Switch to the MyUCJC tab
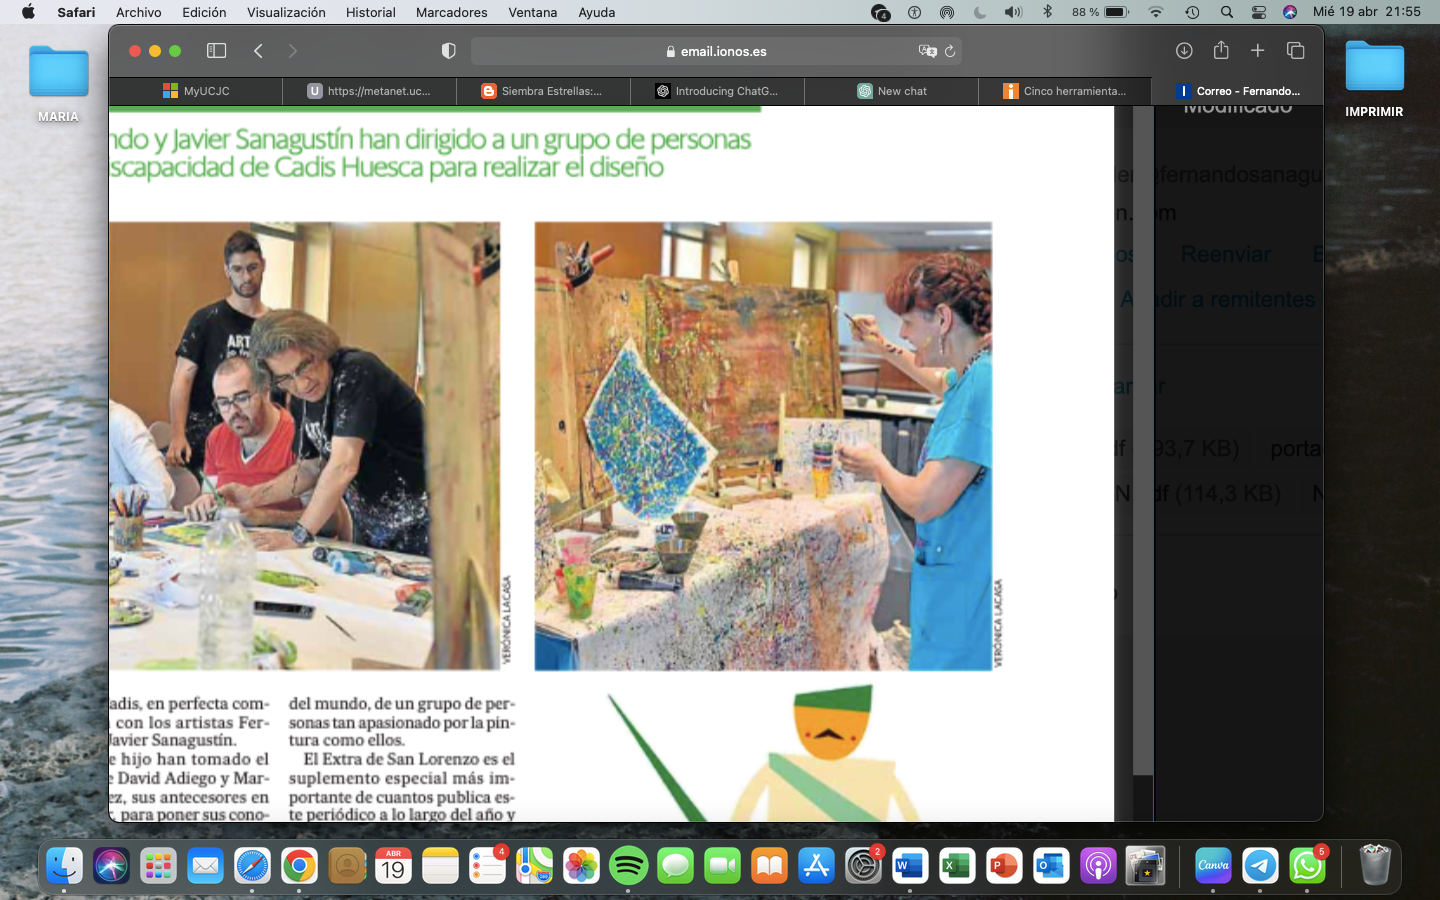1440x900 pixels. click(x=196, y=91)
